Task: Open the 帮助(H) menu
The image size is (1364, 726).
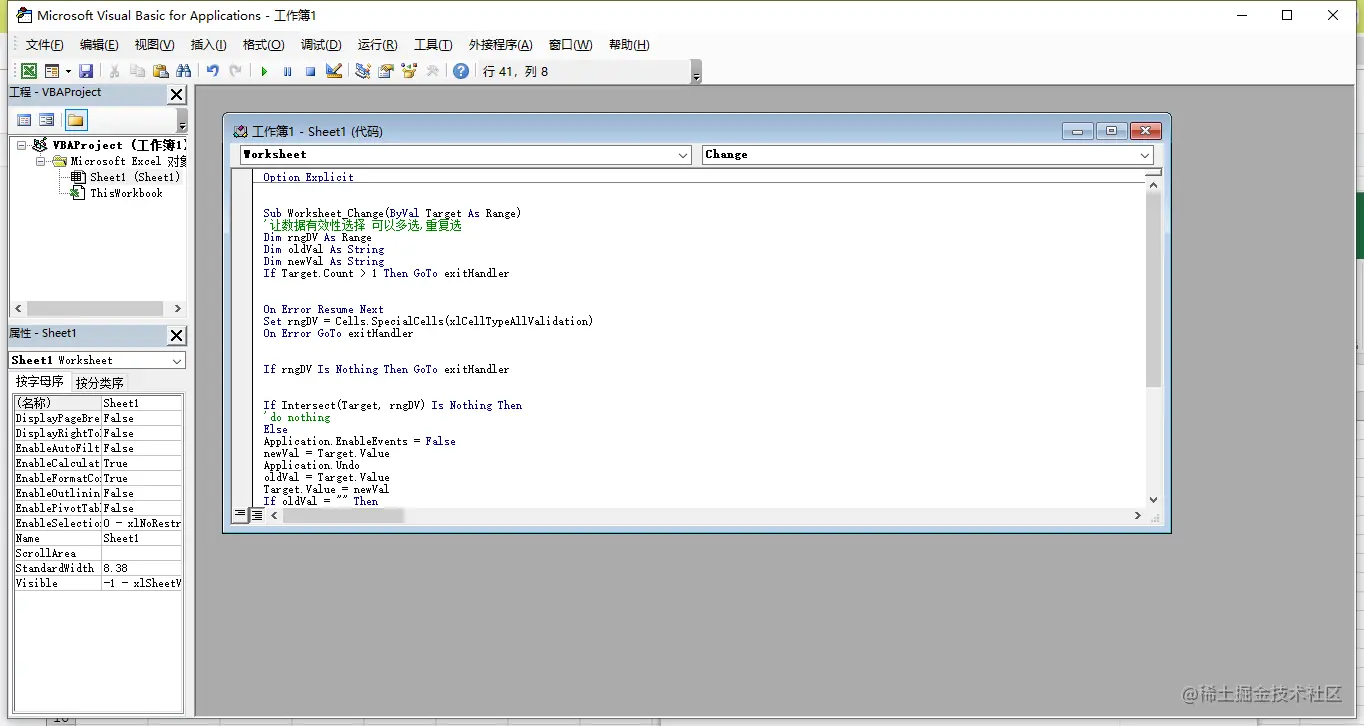Action: coord(628,45)
